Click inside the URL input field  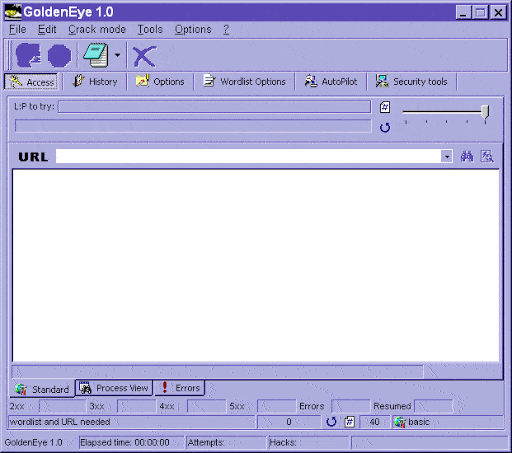tap(248, 156)
